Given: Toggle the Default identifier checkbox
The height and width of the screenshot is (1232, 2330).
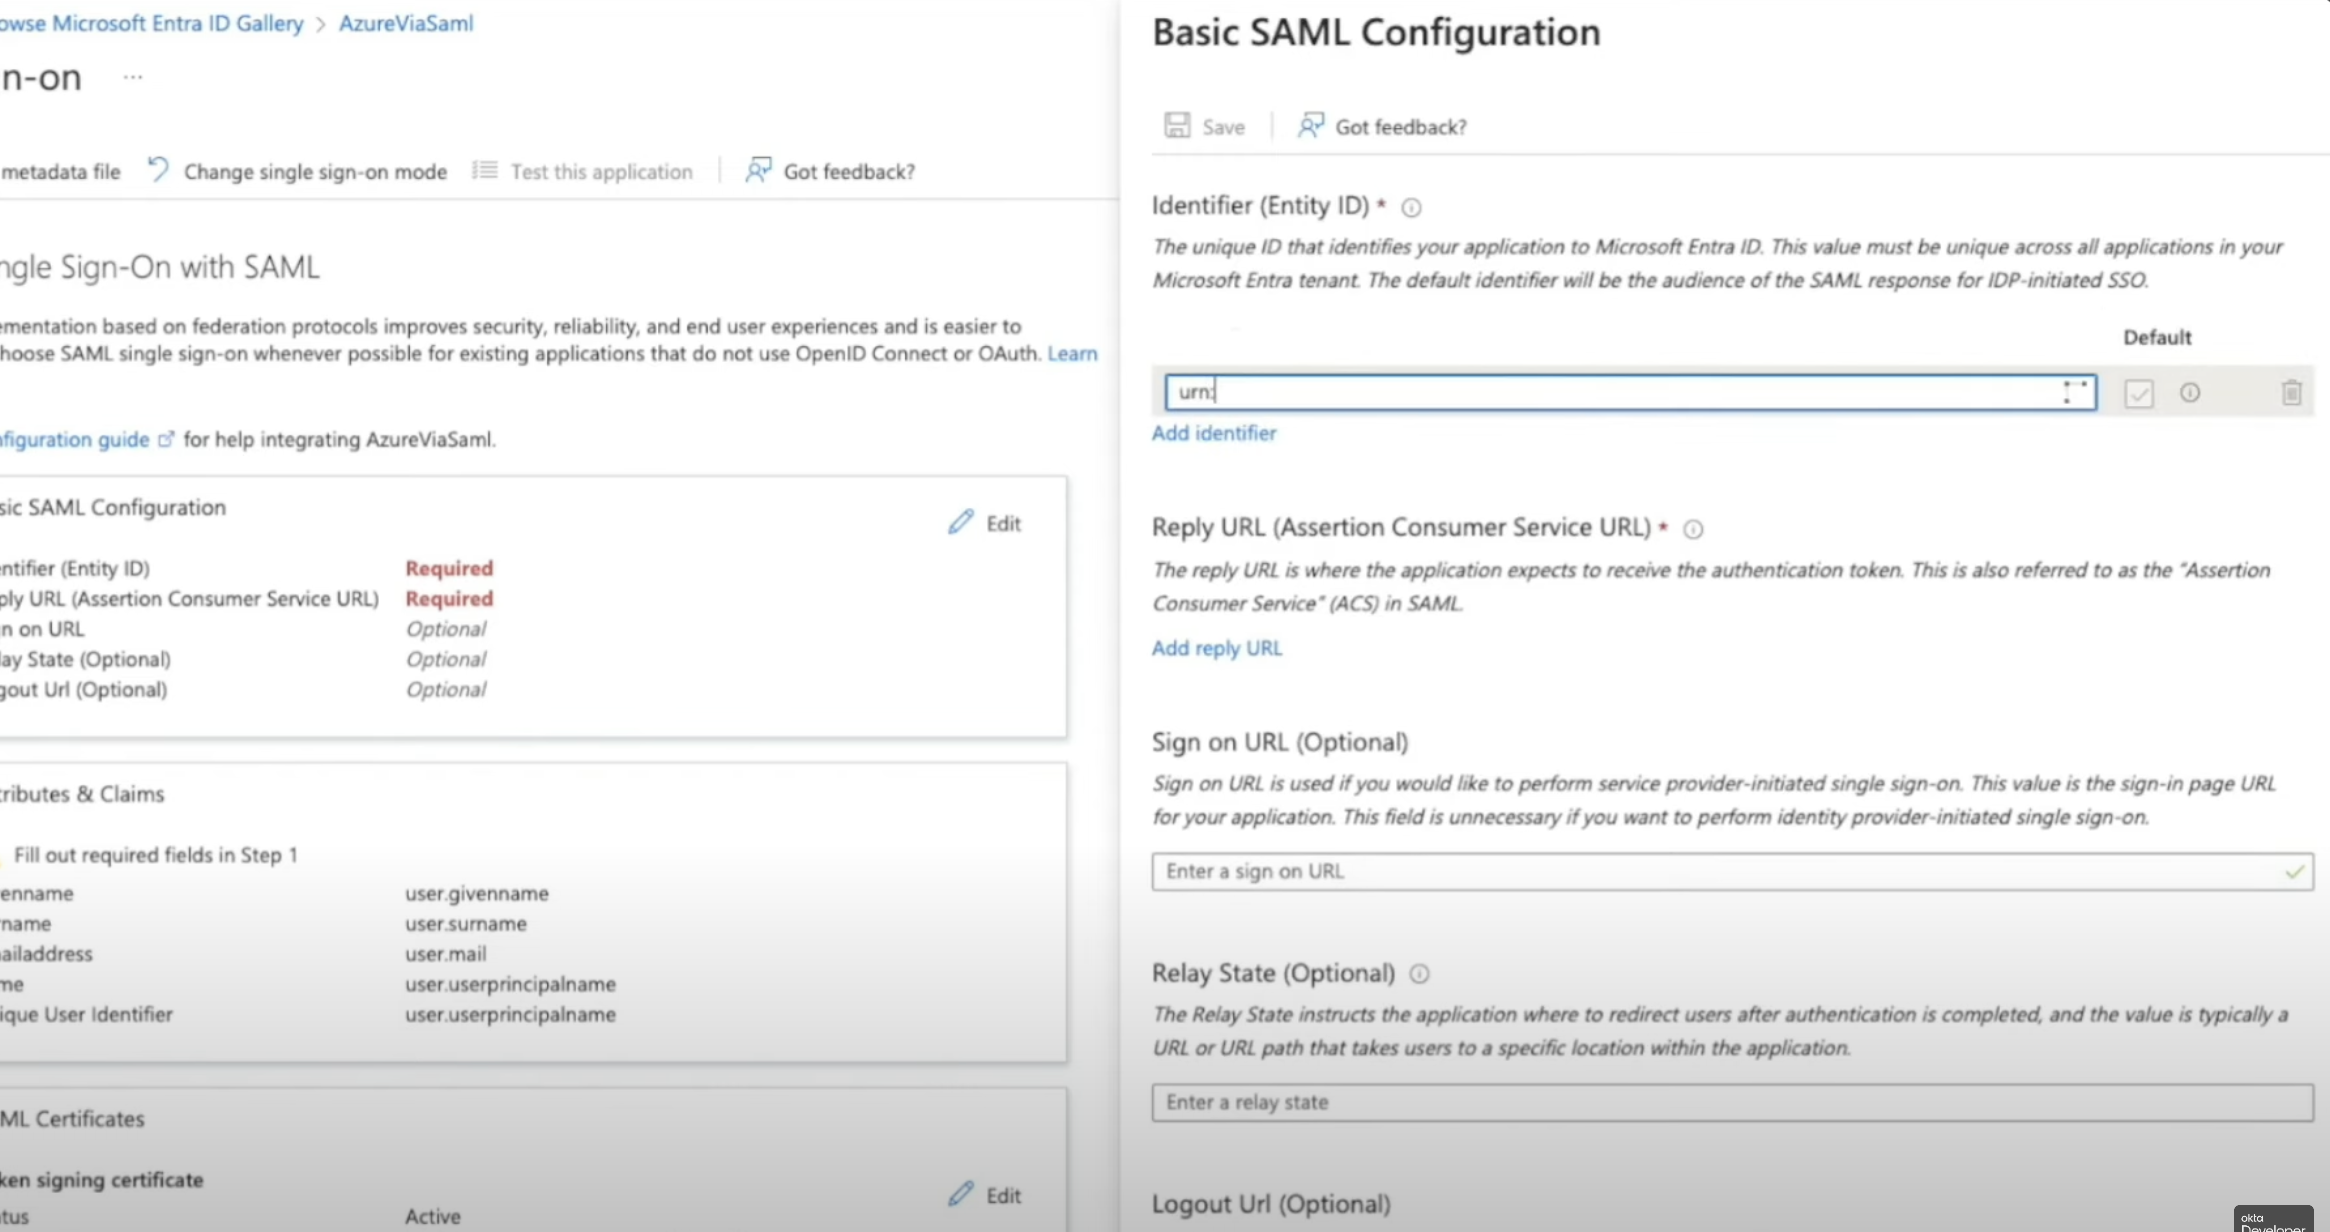Looking at the screenshot, I should point(2139,393).
